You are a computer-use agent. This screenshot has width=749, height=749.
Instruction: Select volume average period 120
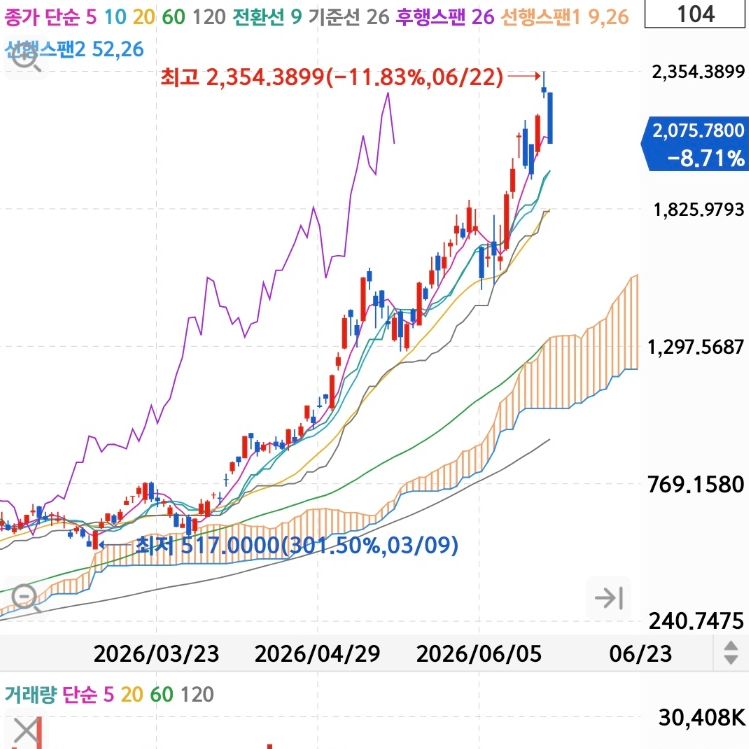[x=197, y=695]
